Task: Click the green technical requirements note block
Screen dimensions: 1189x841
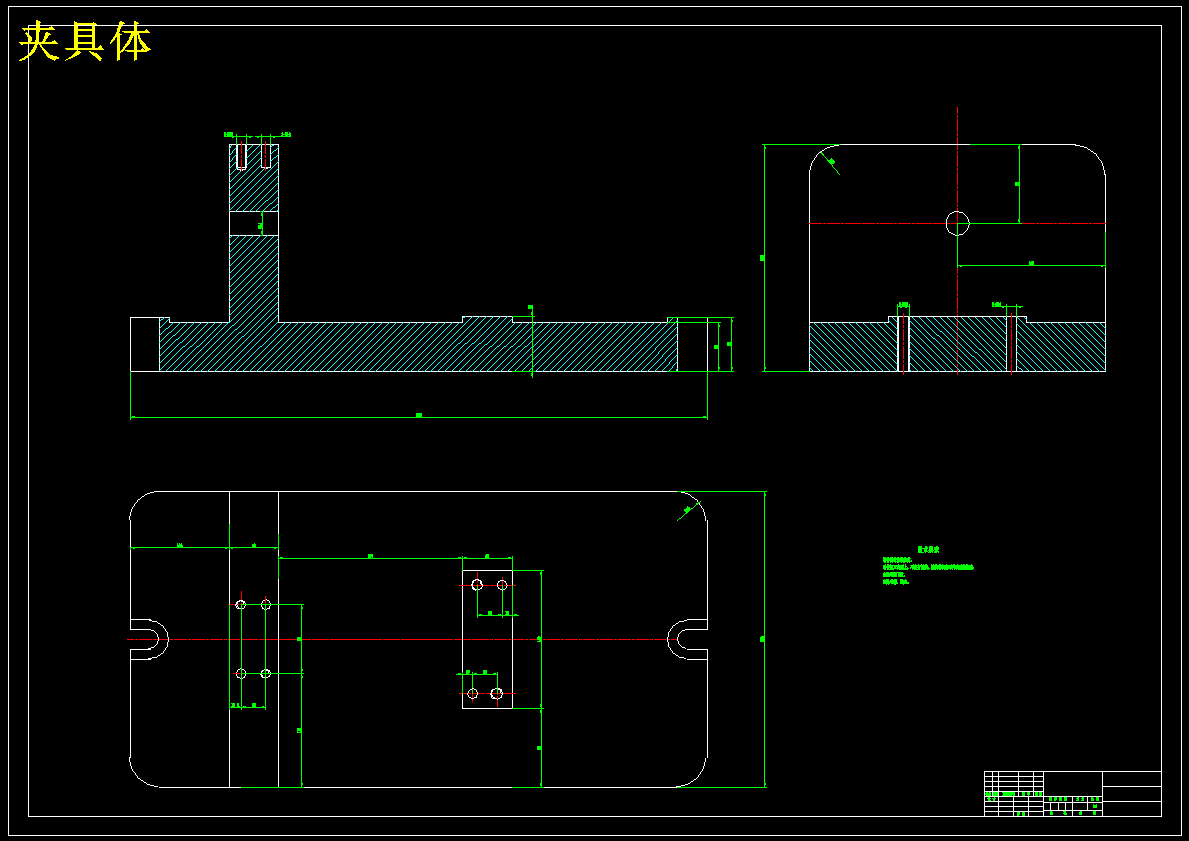Action: (x=927, y=566)
